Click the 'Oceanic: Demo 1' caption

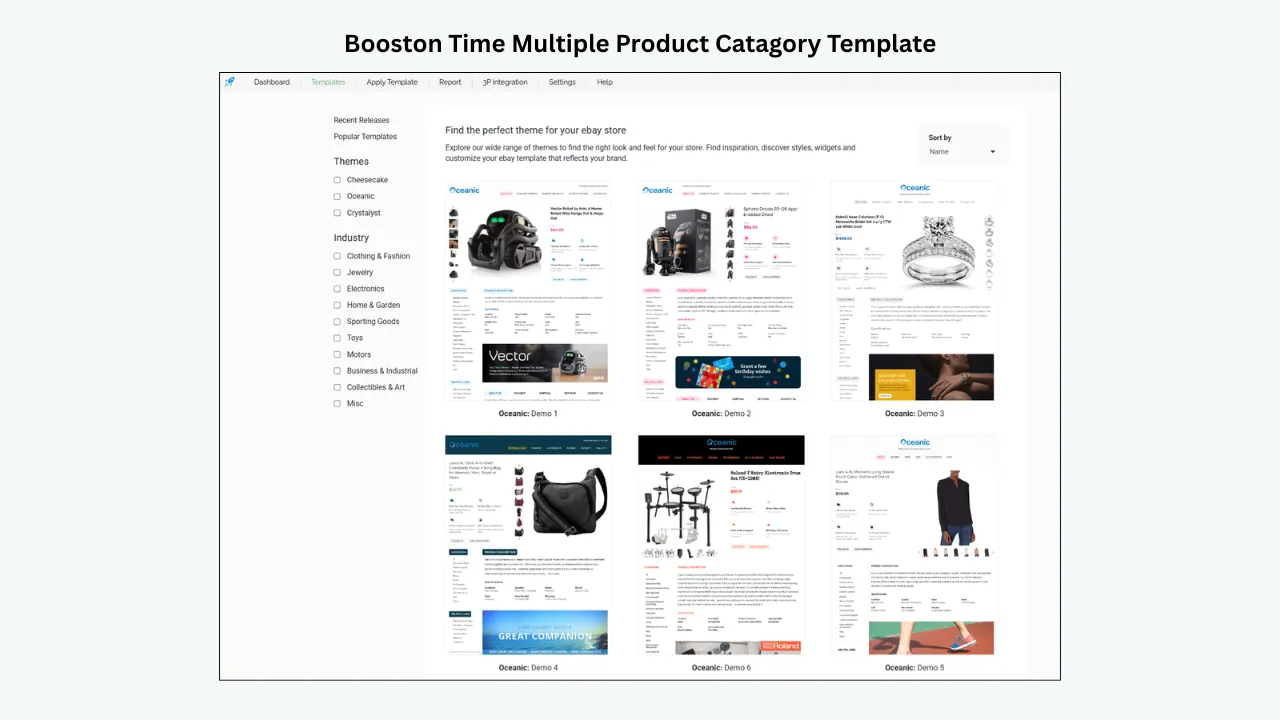[528, 413]
